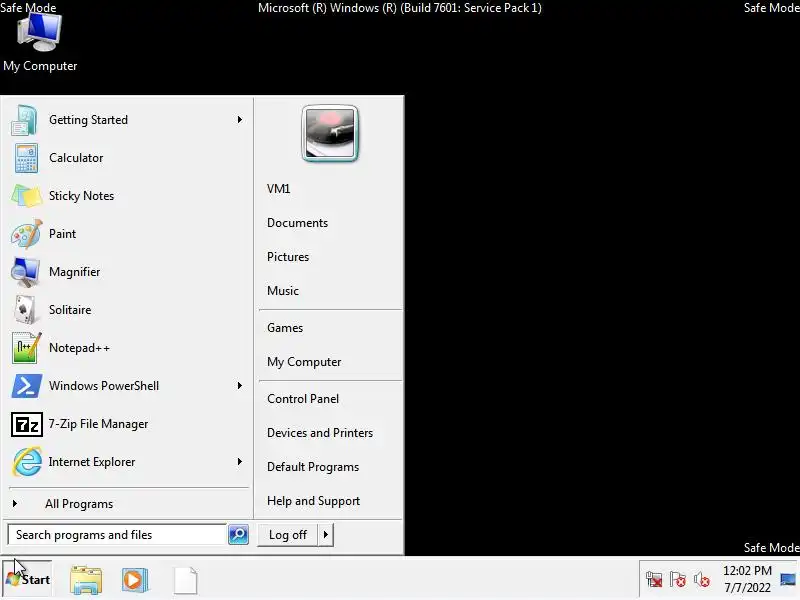
Task: Click the Paint palette icon
Action: point(26,234)
